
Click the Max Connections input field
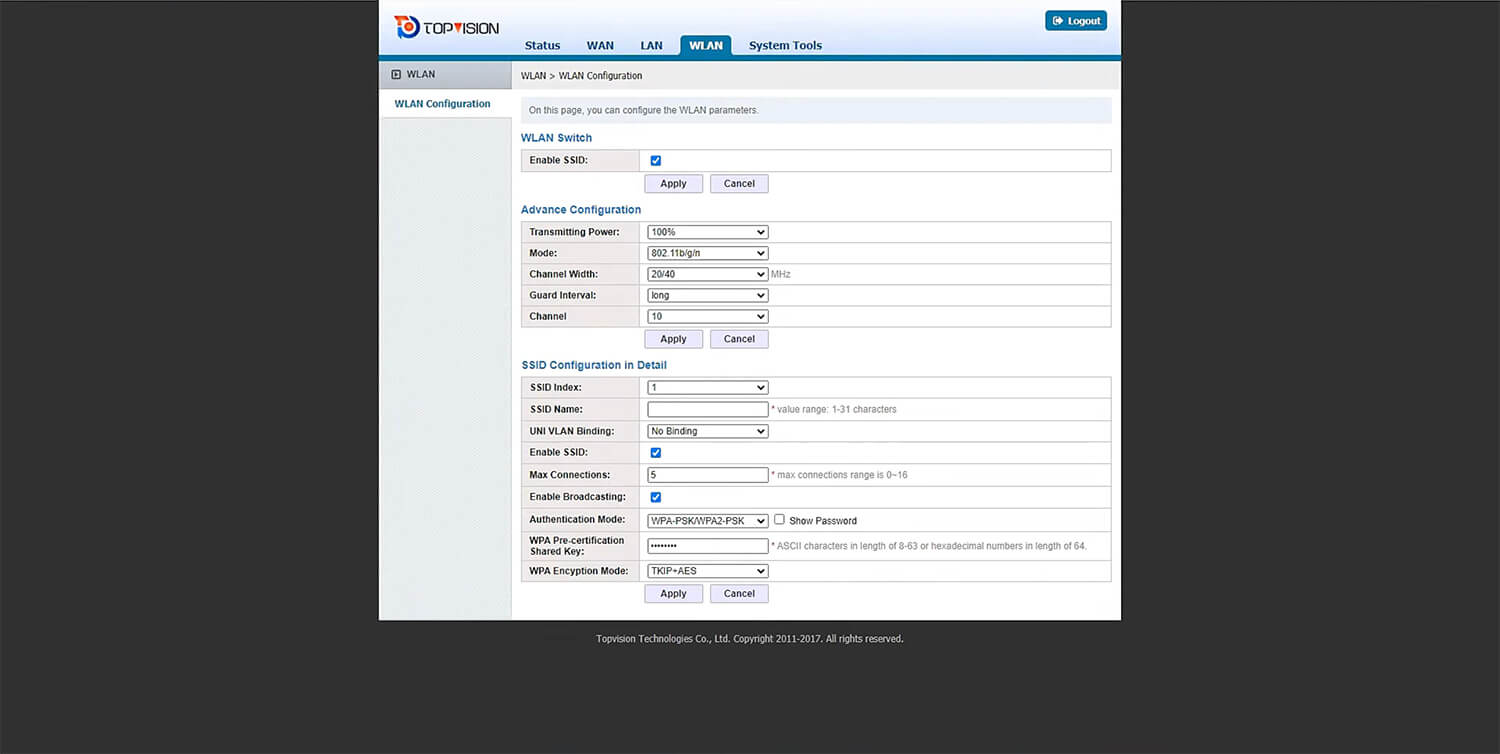(707, 475)
